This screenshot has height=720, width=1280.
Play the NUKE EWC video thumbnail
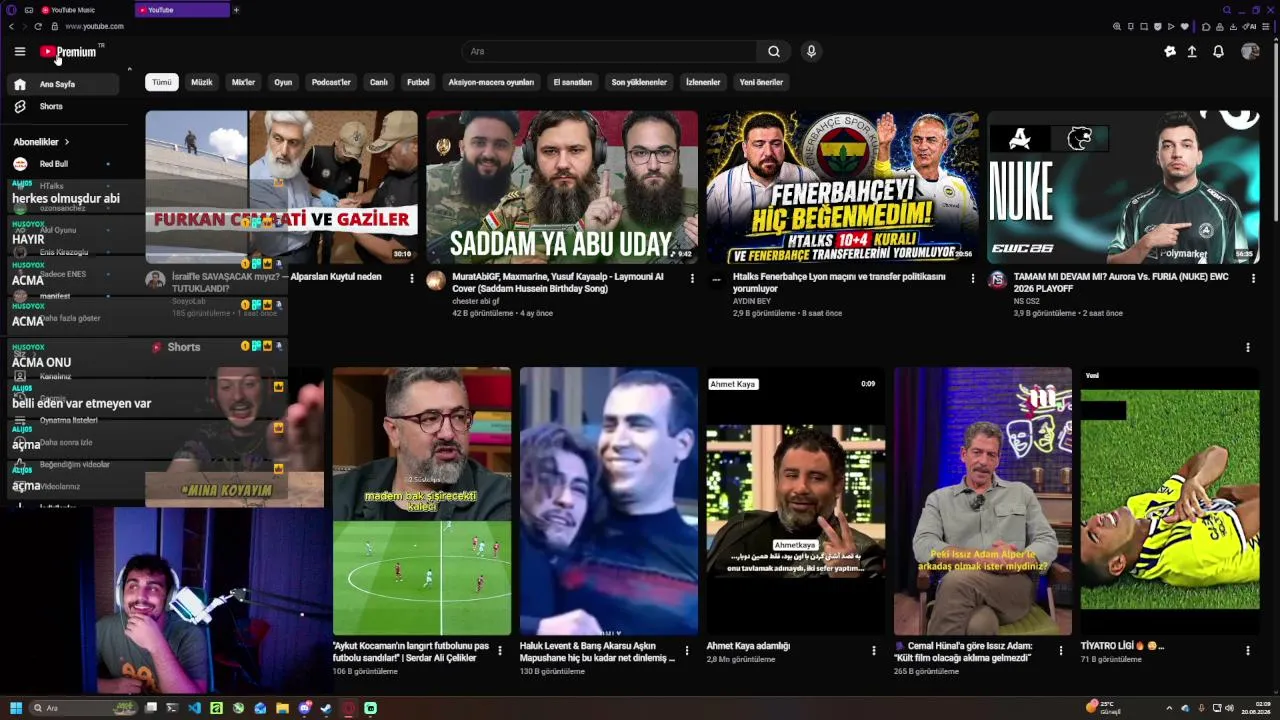click(x=1123, y=187)
